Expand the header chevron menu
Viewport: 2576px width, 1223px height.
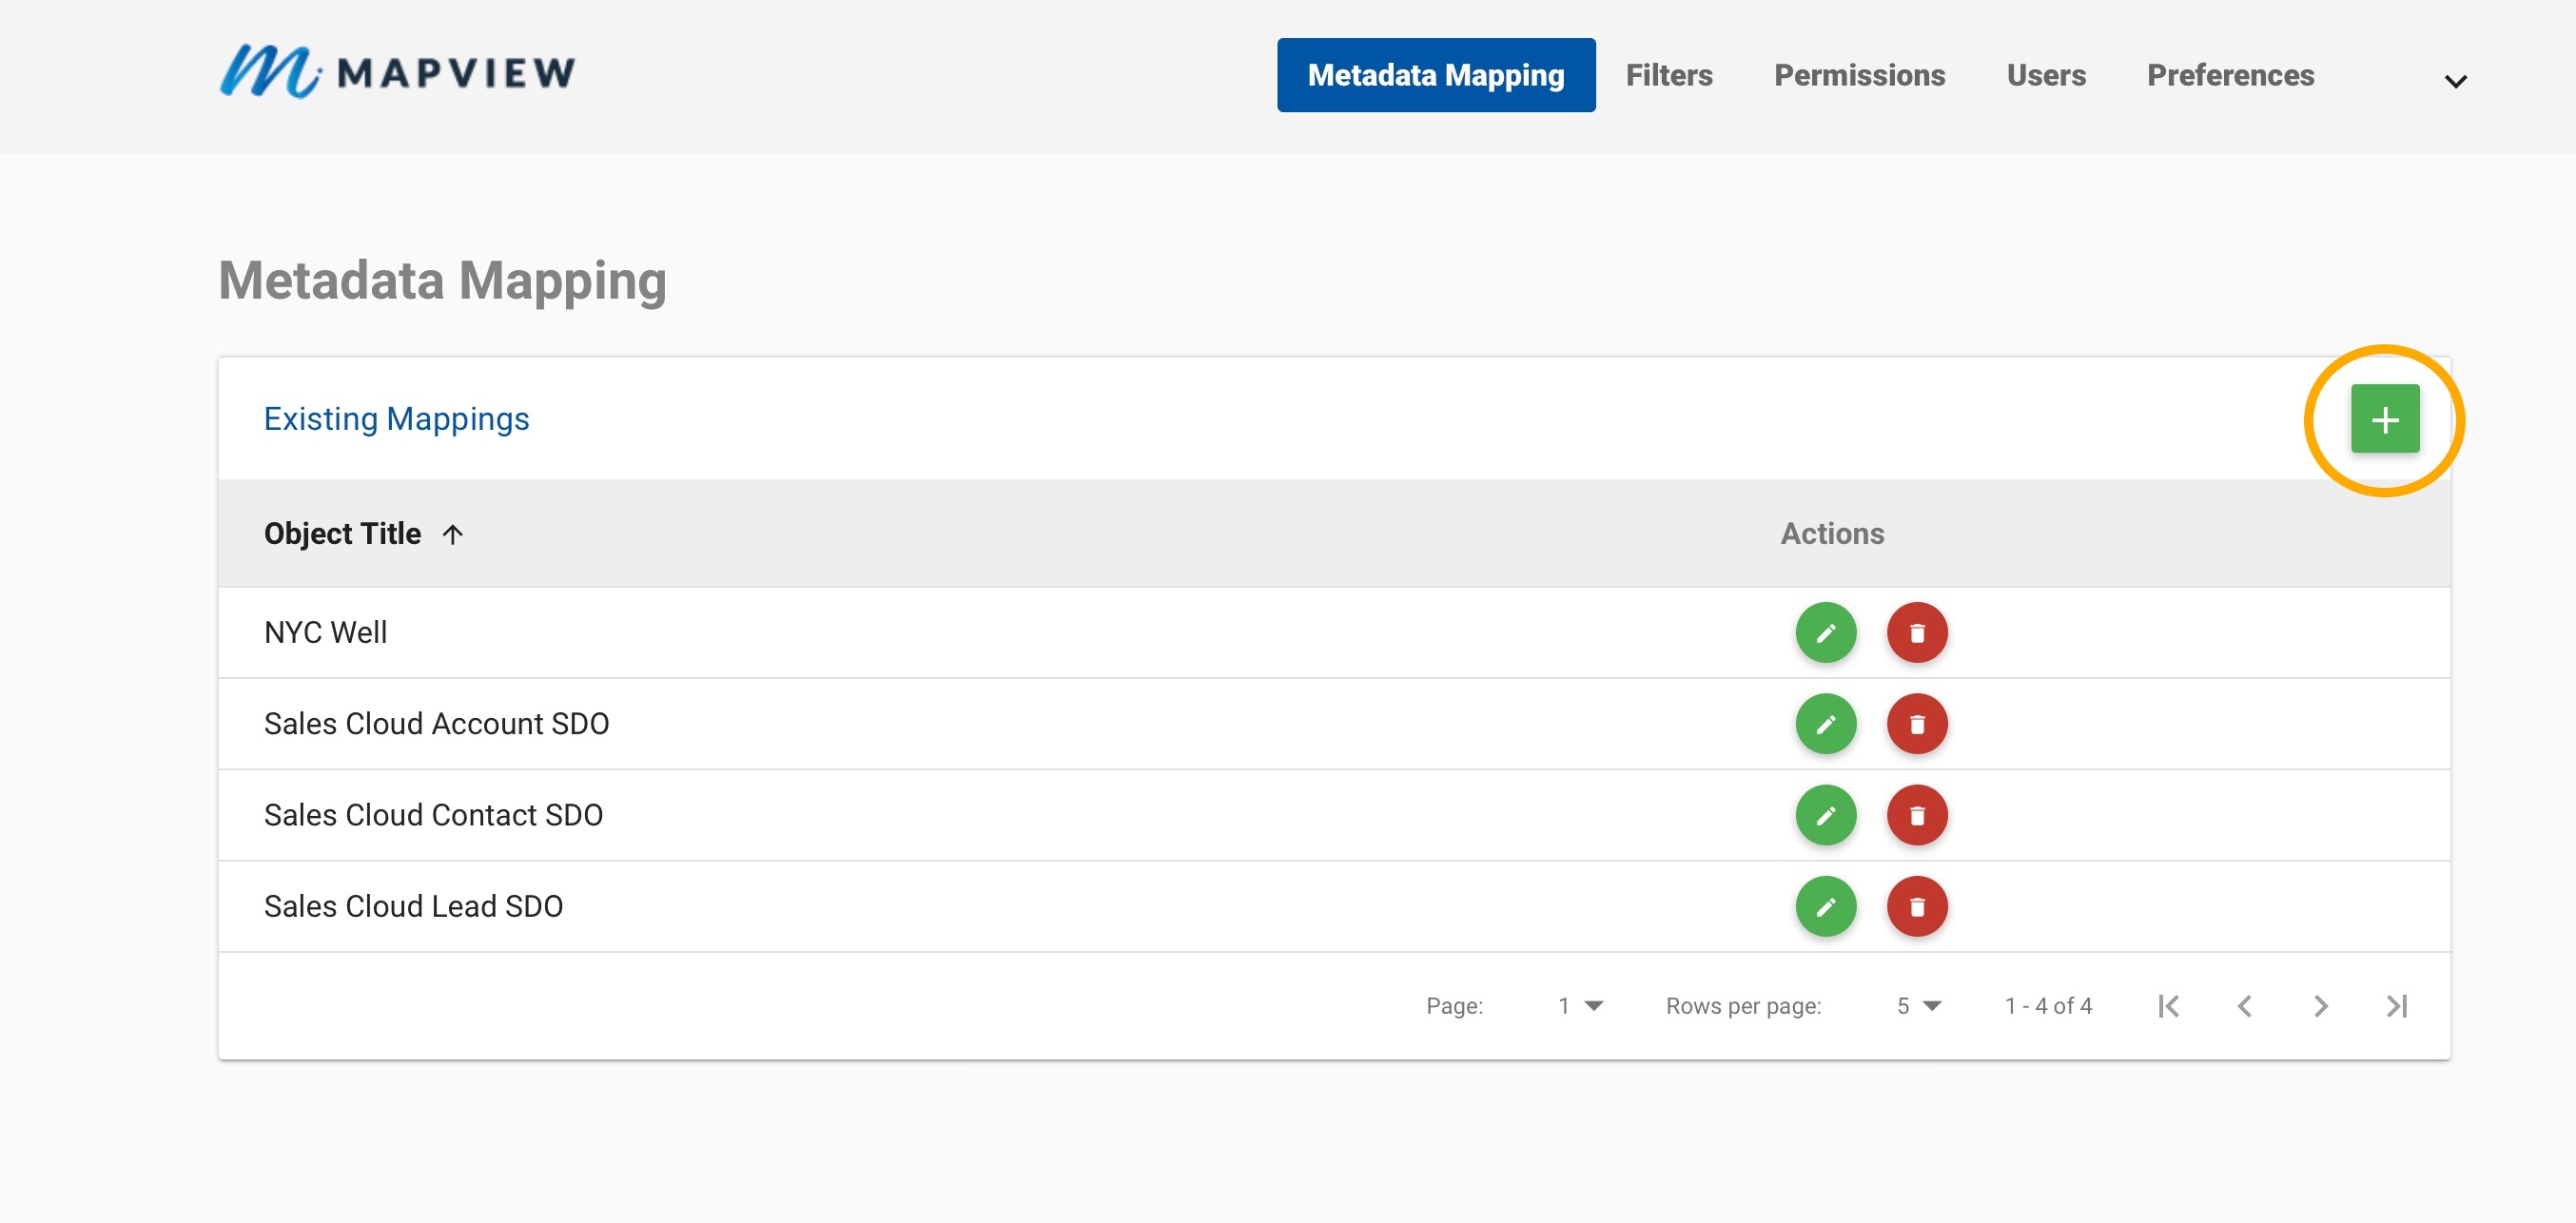coord(2455,81)
